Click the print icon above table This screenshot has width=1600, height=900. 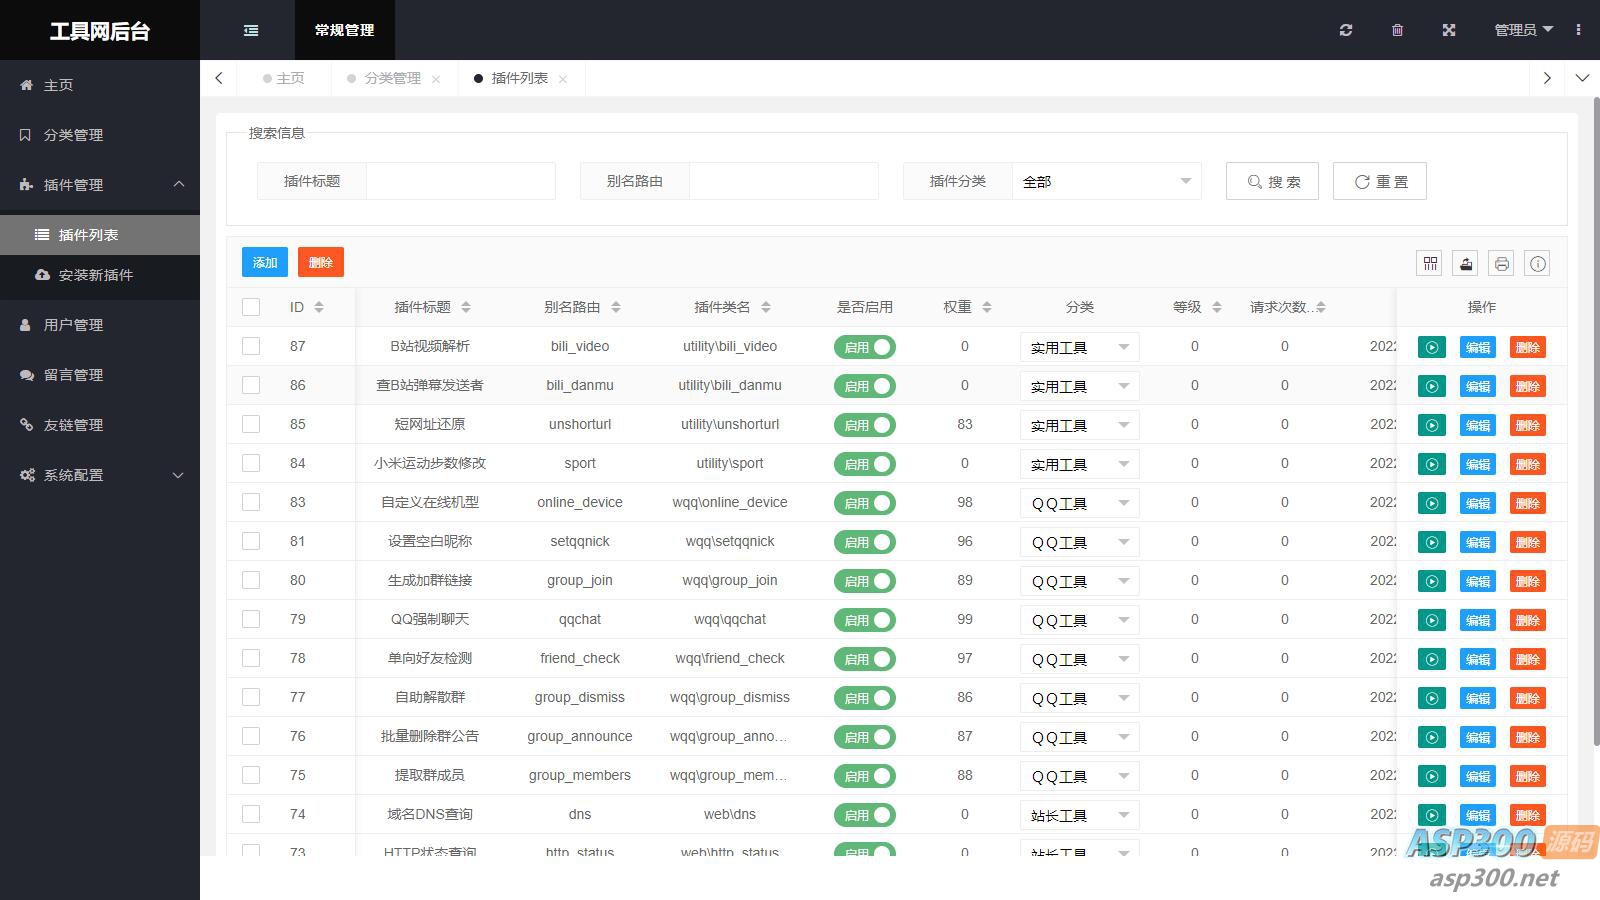pos(1502,263)
